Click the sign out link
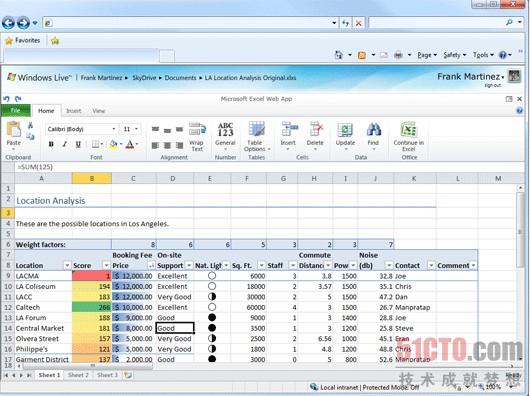 [x=492, y=85]
